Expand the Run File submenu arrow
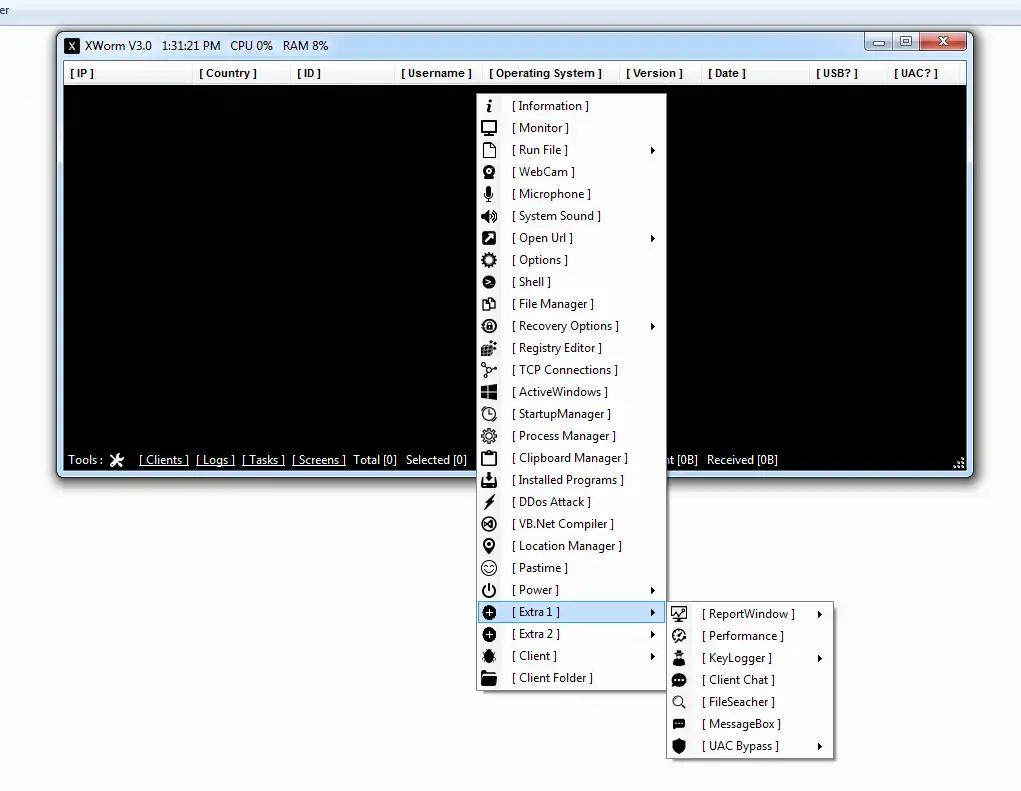This screenshot has width=1021, height=791. (x=652, y=149)
